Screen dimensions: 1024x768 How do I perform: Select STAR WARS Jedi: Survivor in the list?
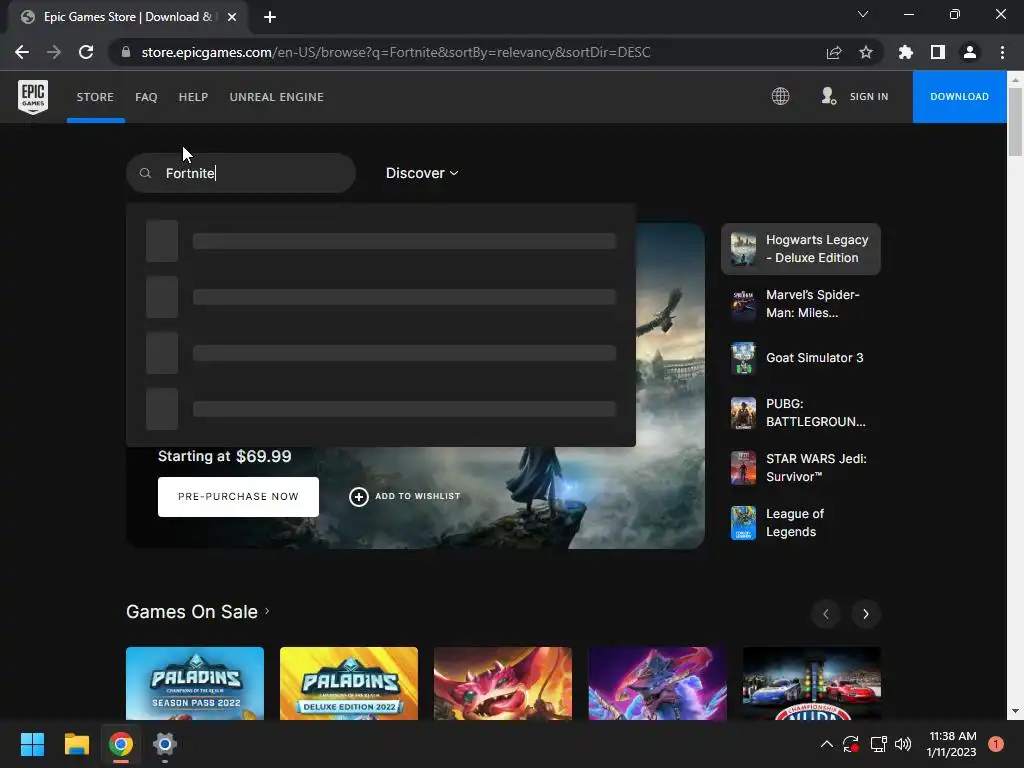pyautogui.click(x=801, y=468)
